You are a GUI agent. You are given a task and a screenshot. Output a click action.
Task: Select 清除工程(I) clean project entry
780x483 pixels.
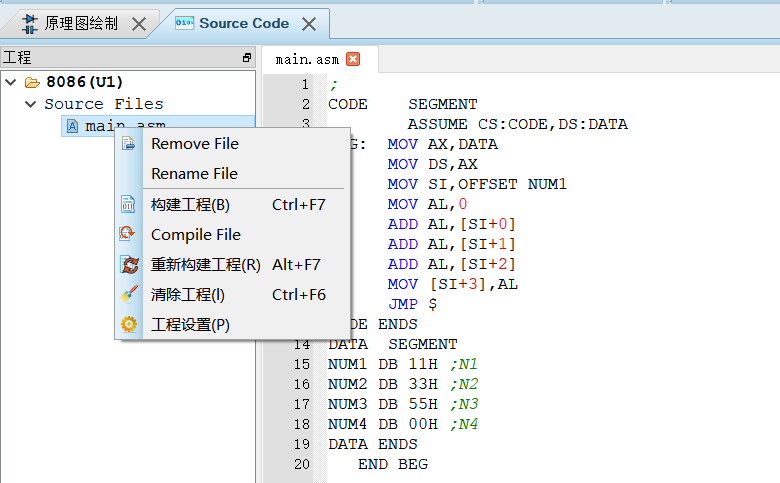[232, 295]
